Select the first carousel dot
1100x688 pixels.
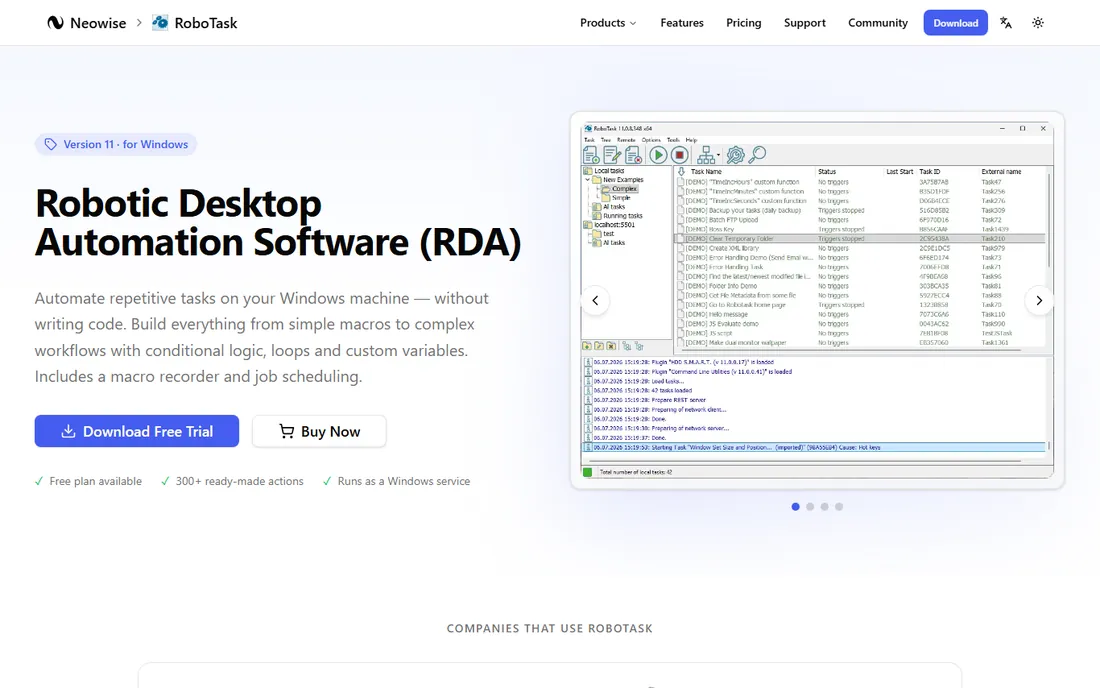coord(796,506)
